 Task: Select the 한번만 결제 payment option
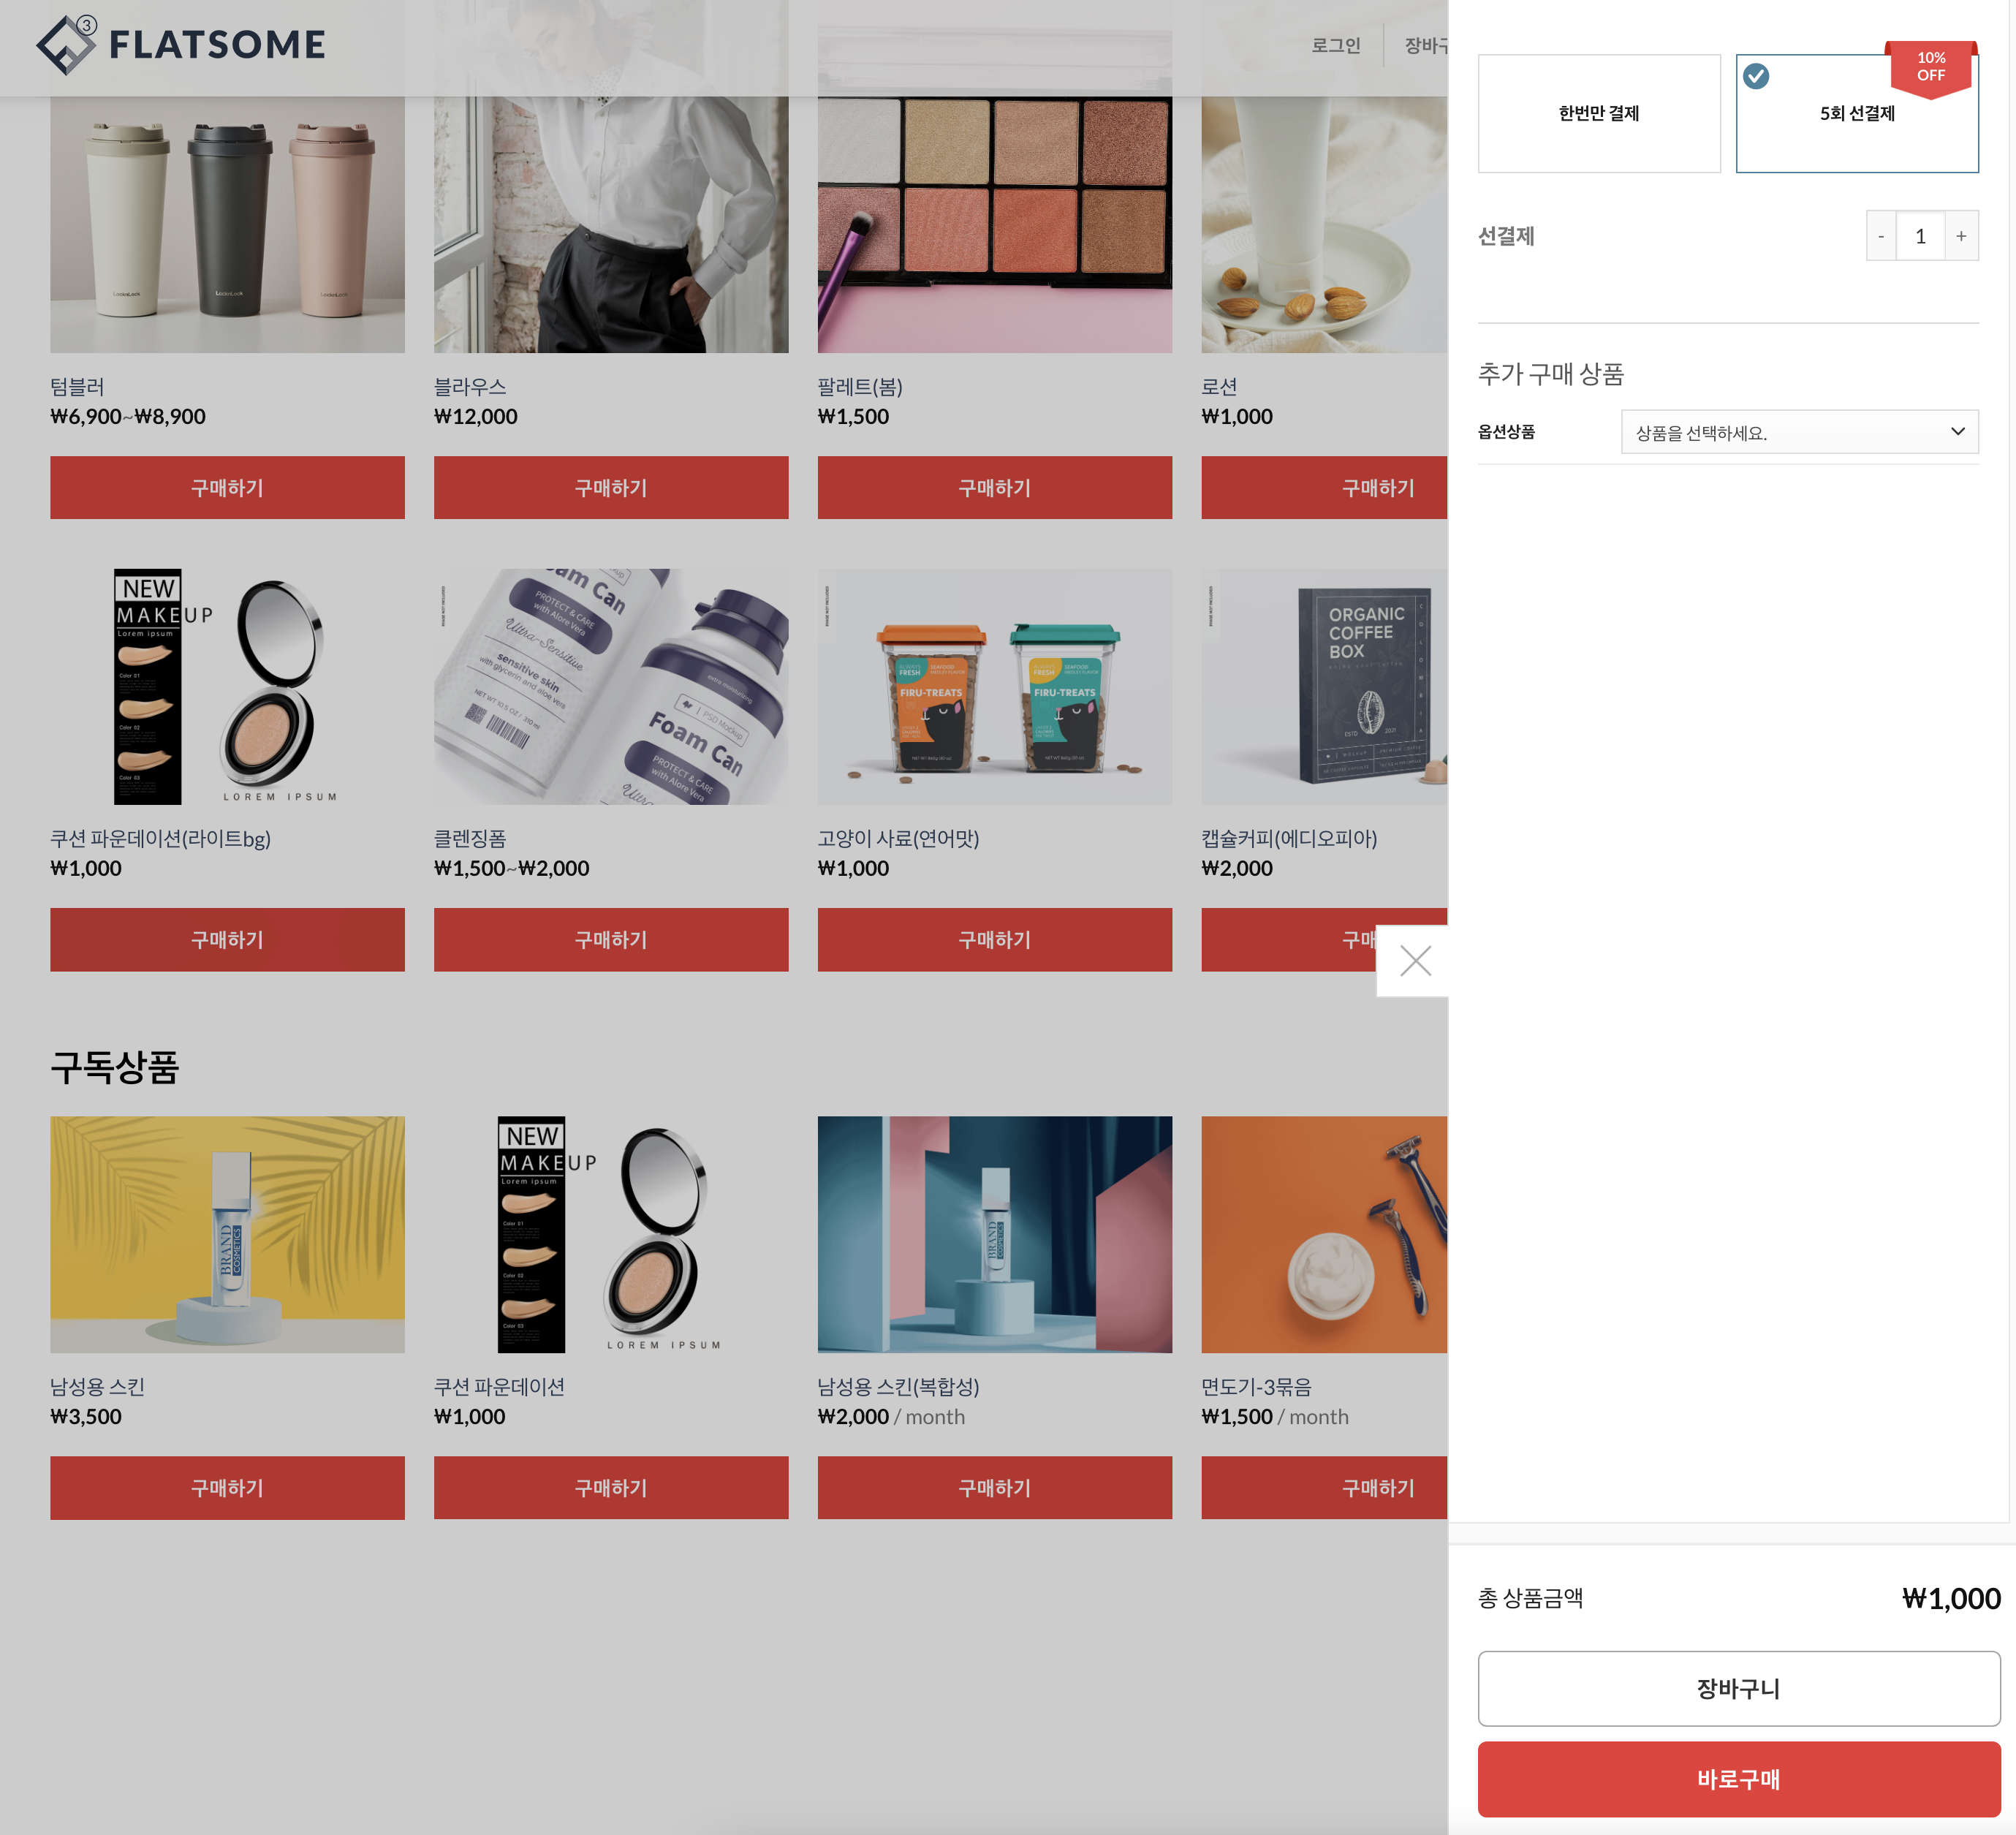tap(1598, 113)
